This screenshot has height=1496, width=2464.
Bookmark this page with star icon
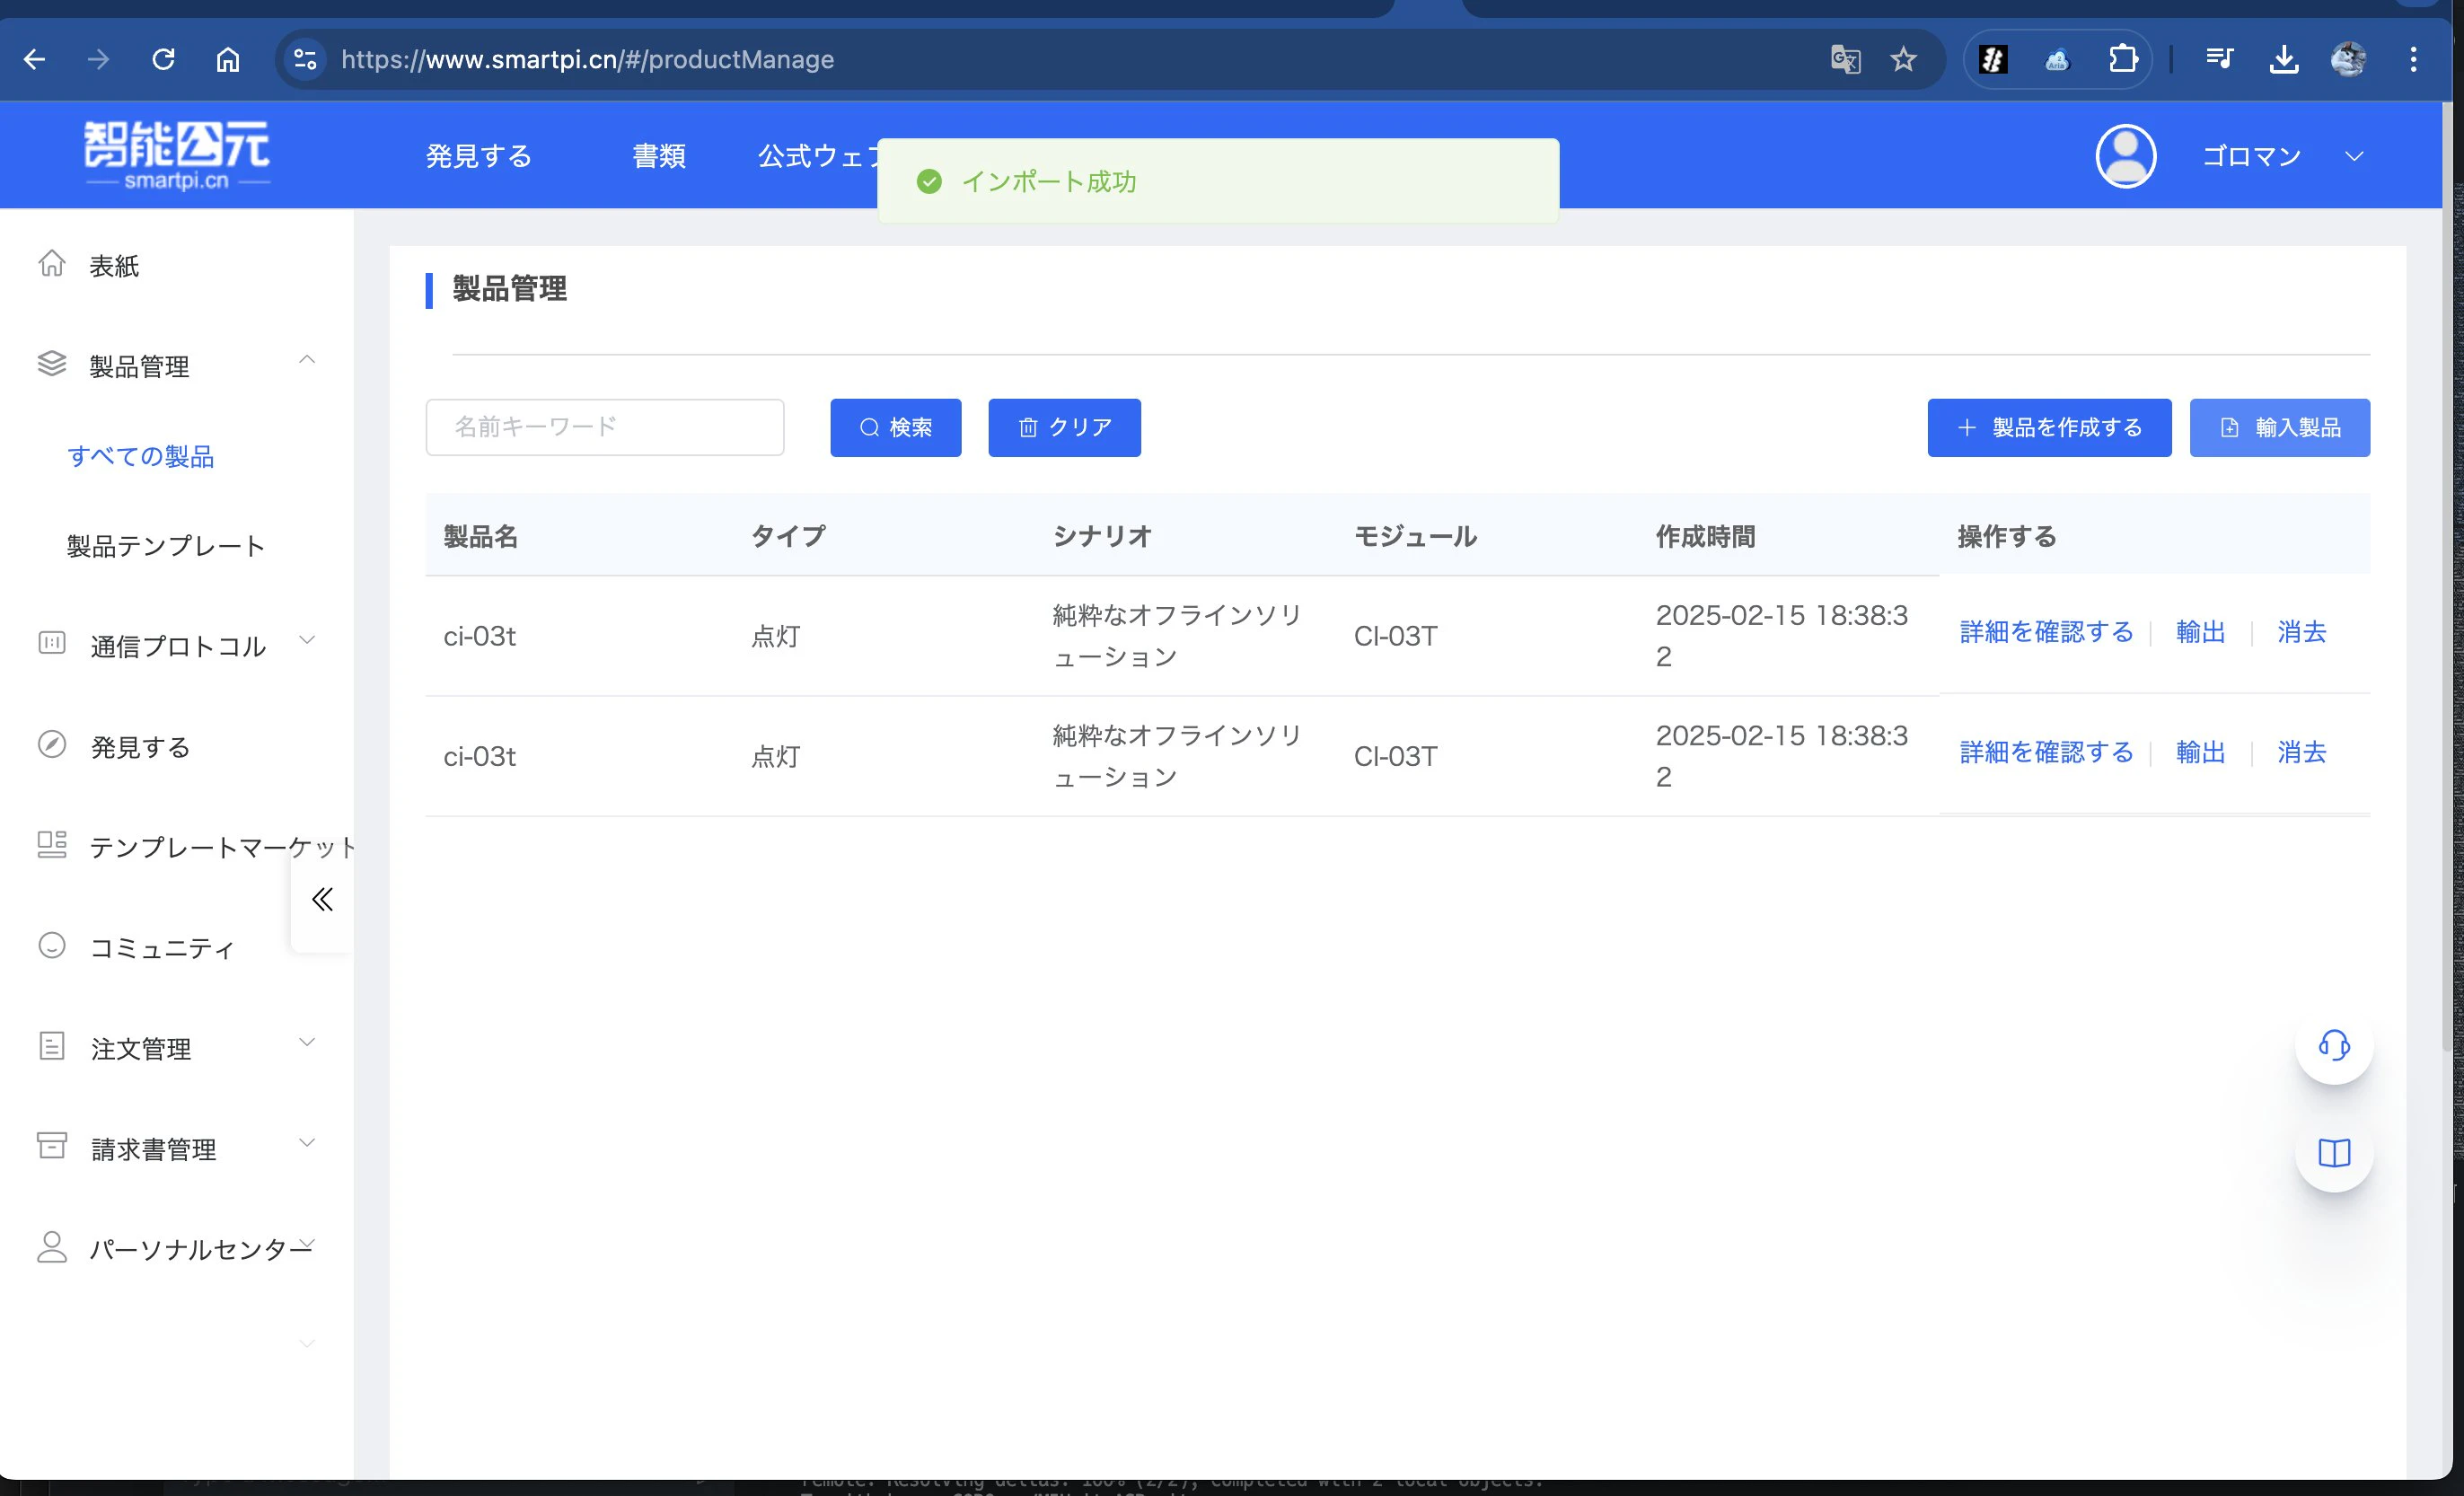click(1903, 60)
